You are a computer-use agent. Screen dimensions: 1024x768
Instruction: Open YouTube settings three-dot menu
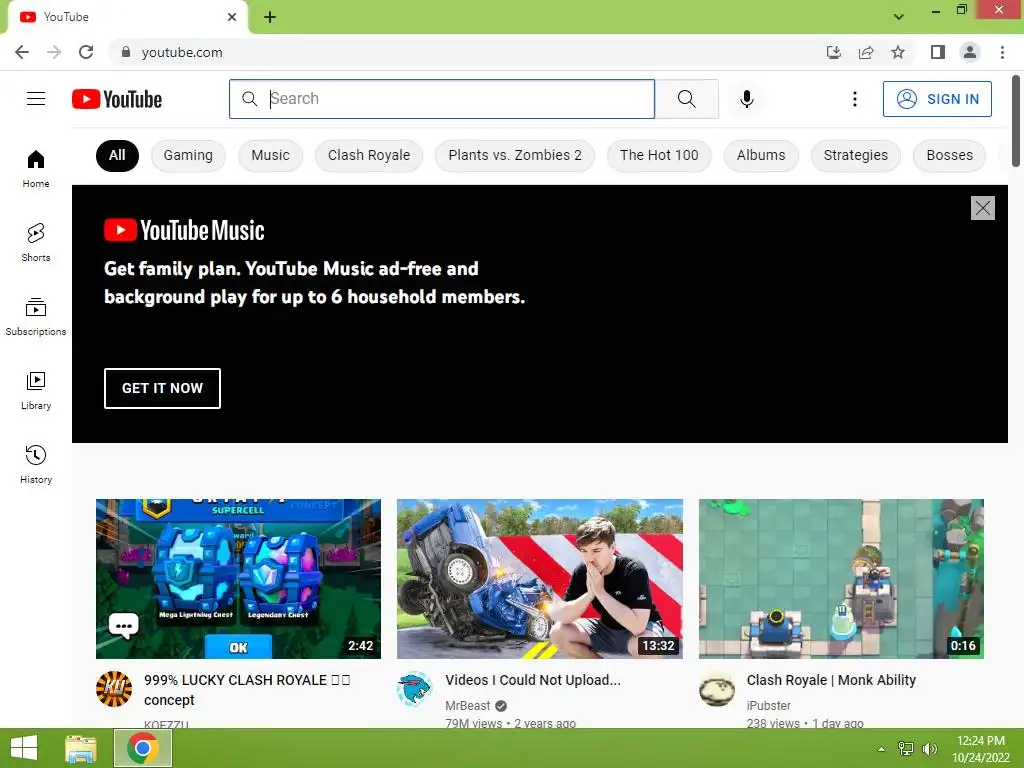point(854,99)
